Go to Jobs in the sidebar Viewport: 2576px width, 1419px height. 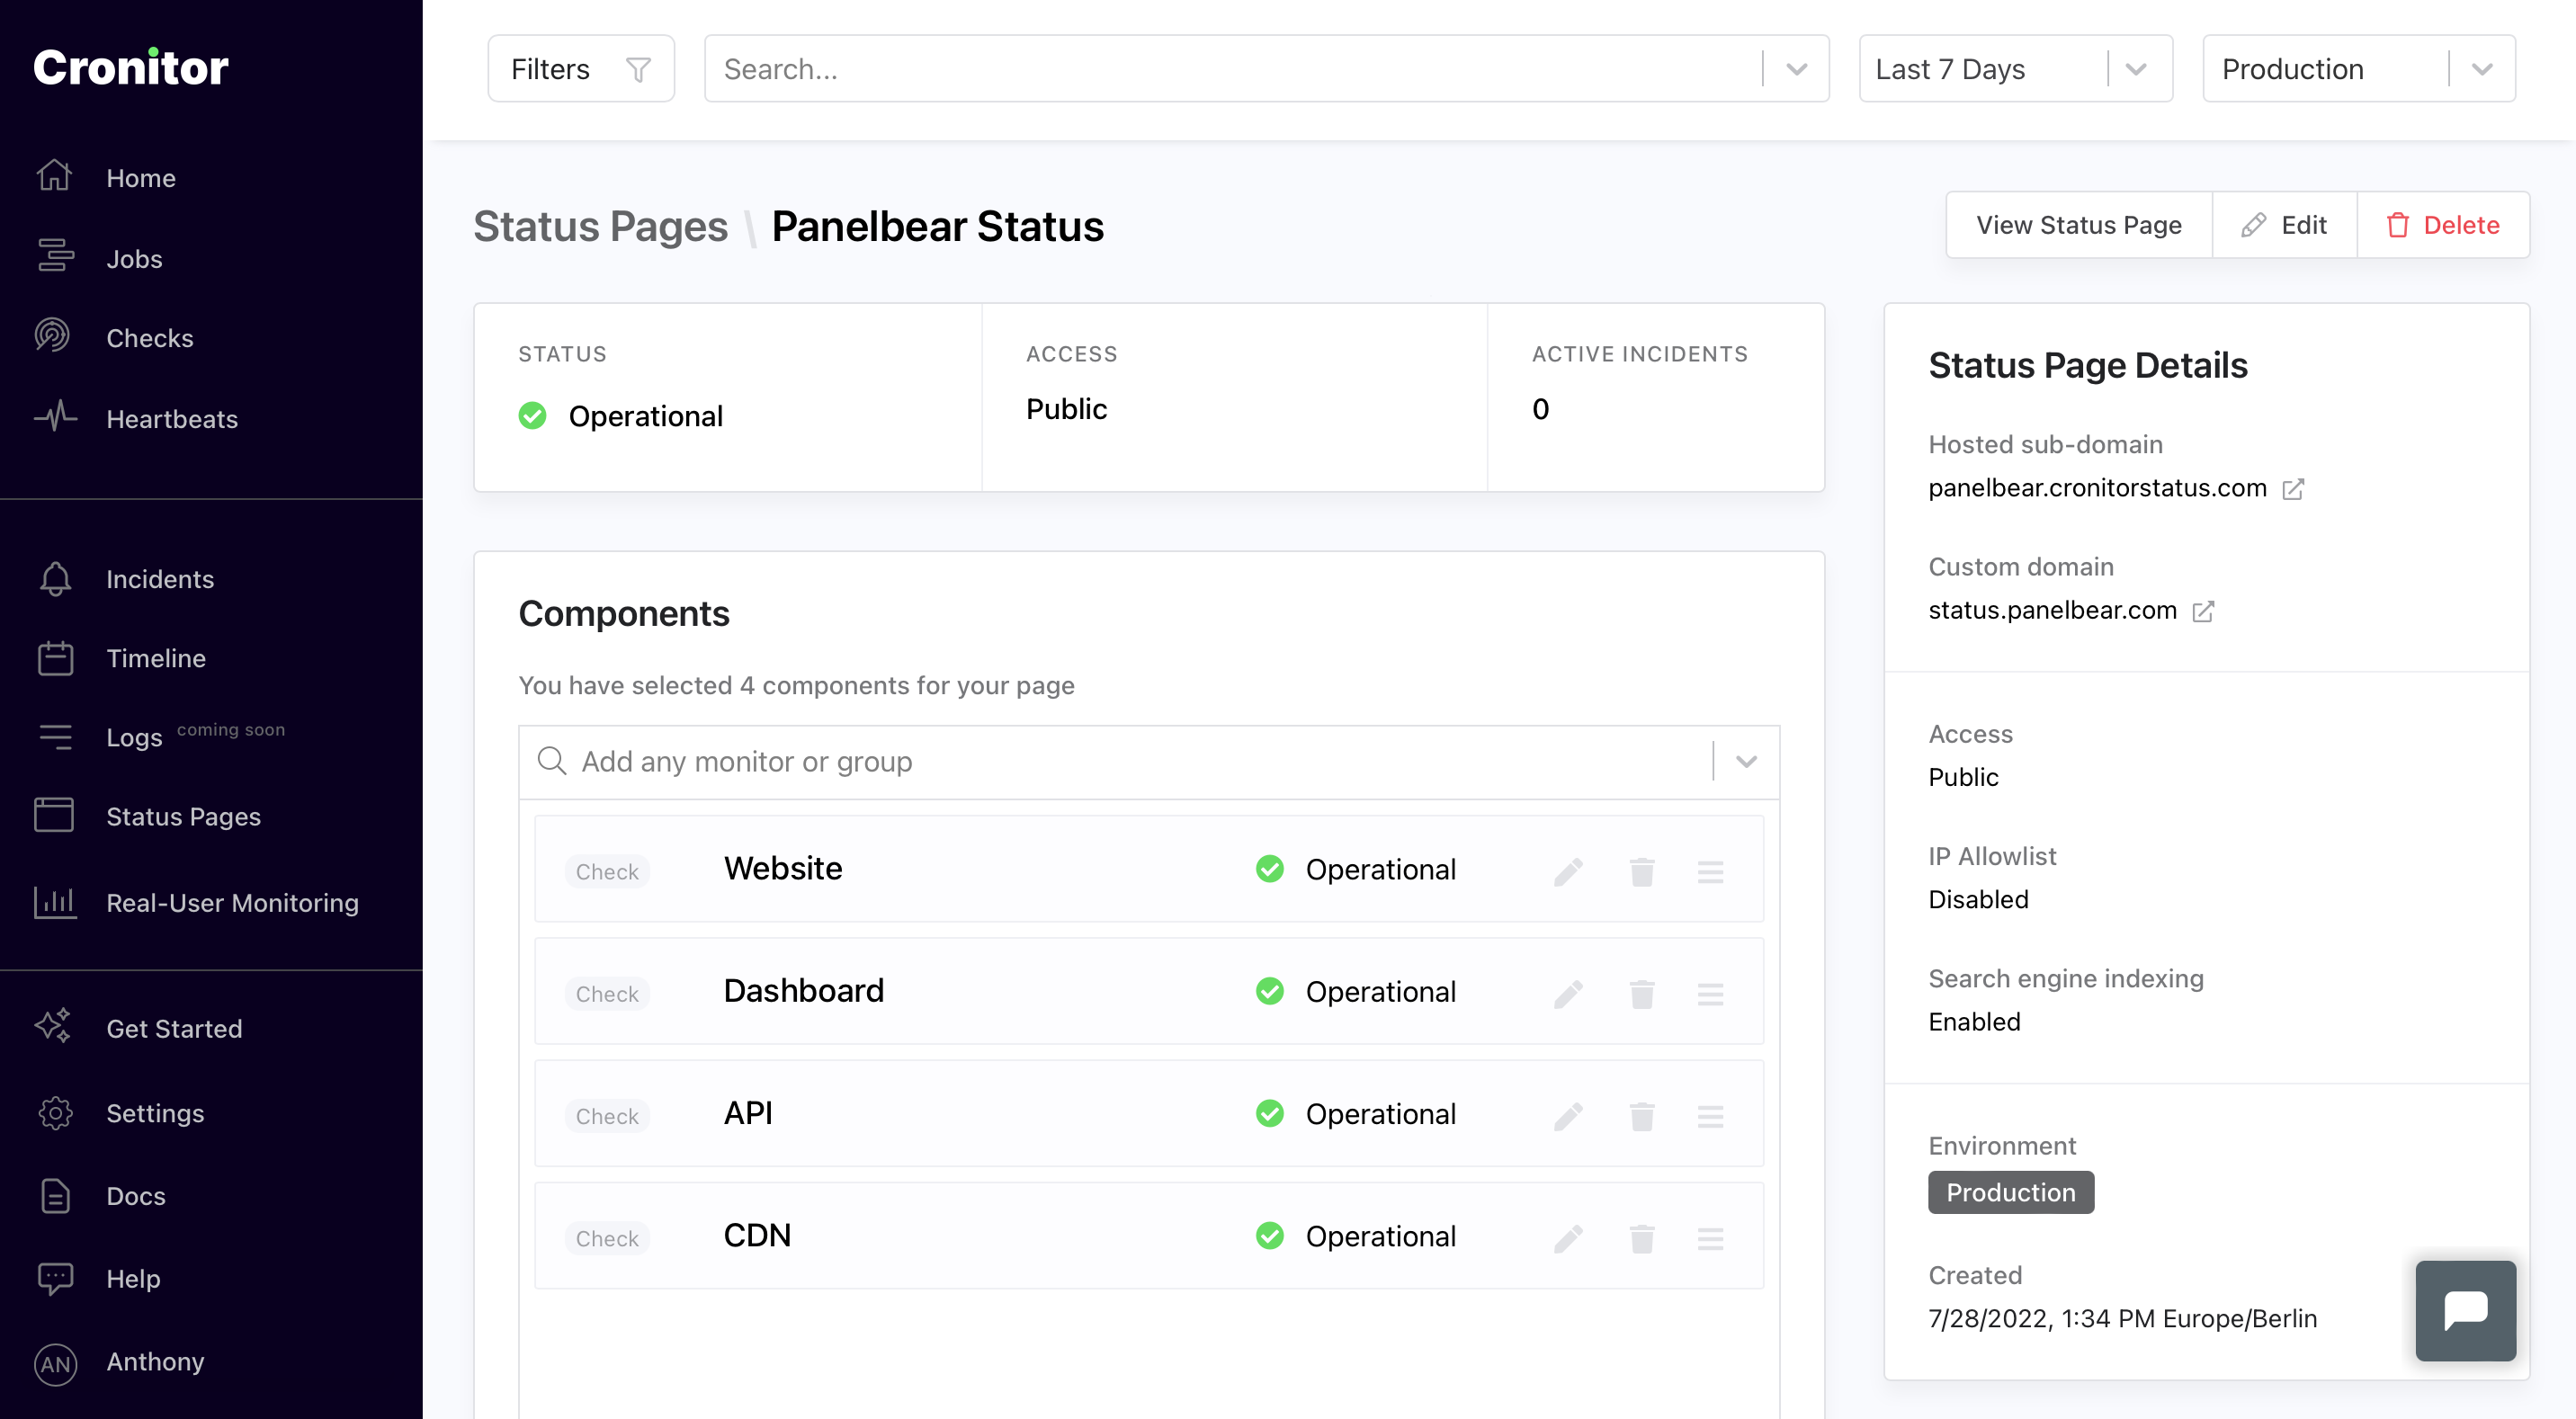(134, 258)
